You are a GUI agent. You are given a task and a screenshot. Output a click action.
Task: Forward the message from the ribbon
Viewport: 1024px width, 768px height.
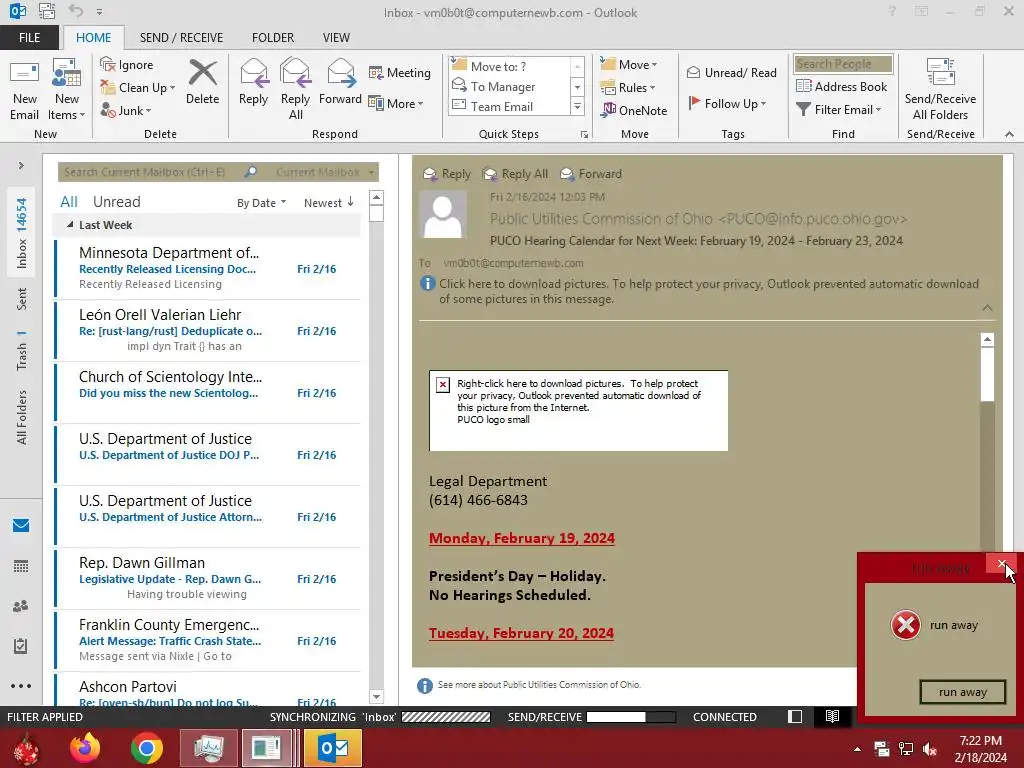coord(340,82)
